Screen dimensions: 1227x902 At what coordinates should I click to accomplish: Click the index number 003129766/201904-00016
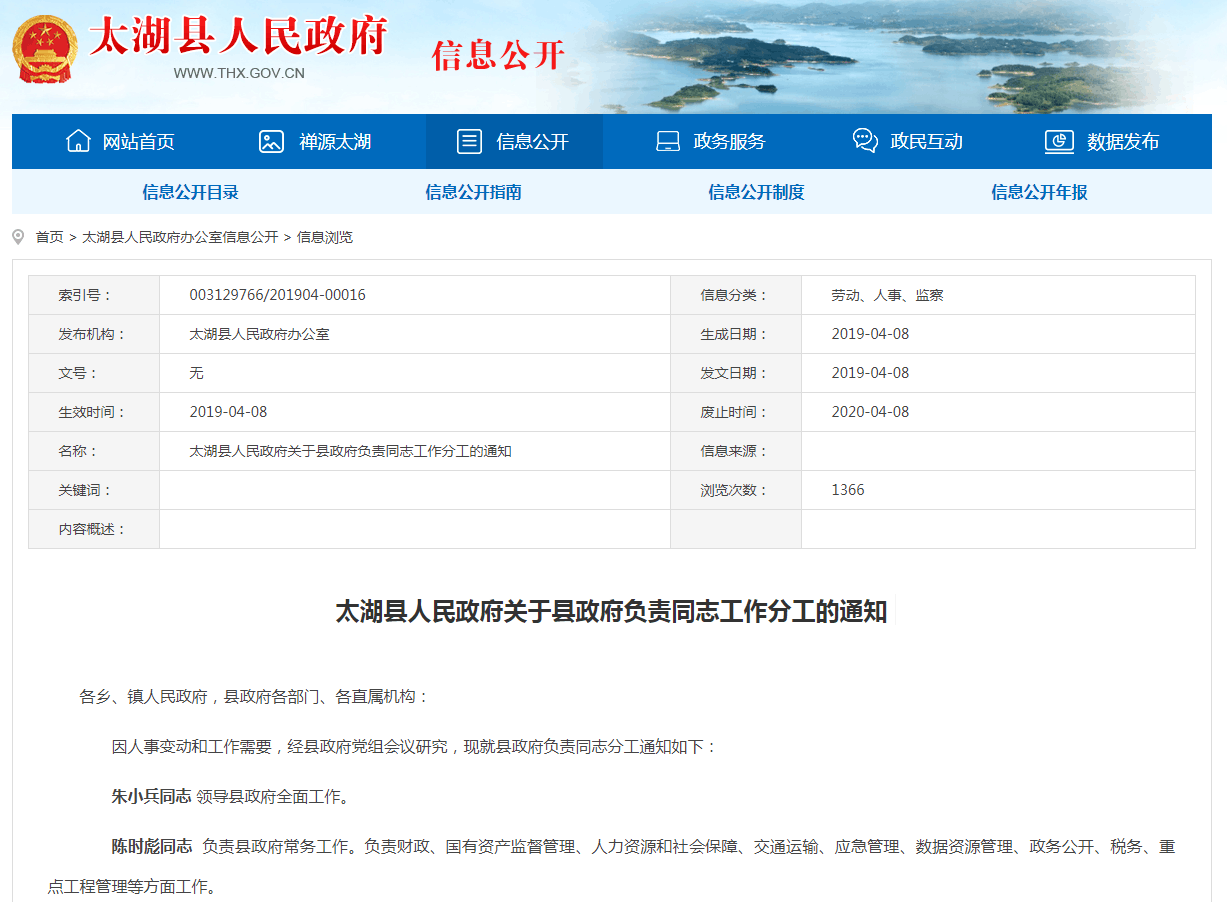(278, 295)
